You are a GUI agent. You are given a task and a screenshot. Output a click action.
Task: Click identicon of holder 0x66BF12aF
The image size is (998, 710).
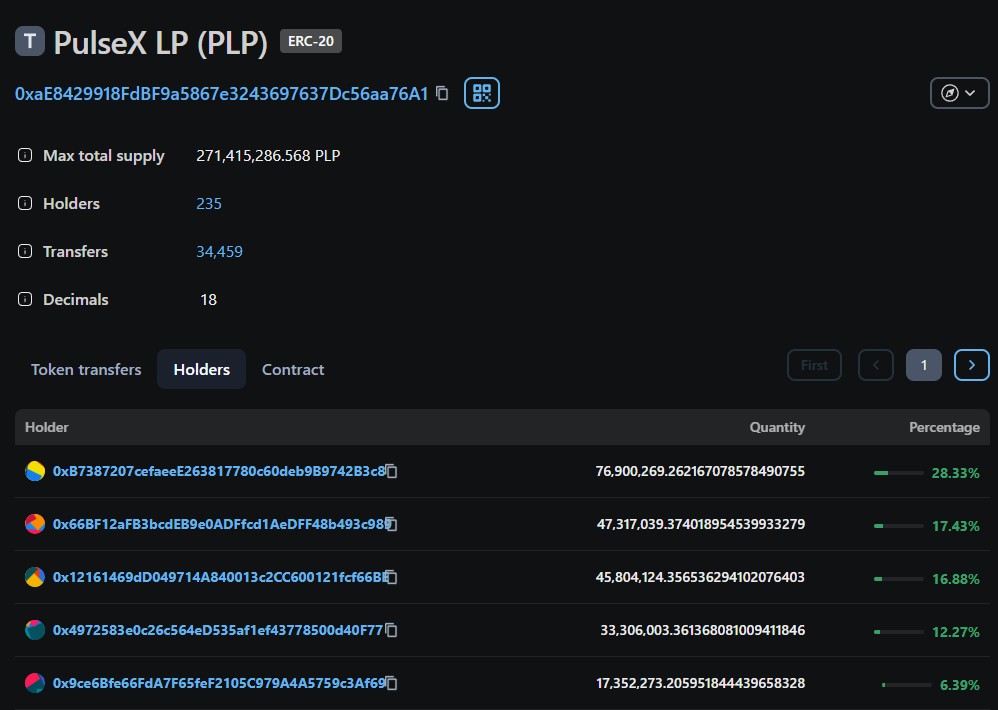tap(35, 524)
